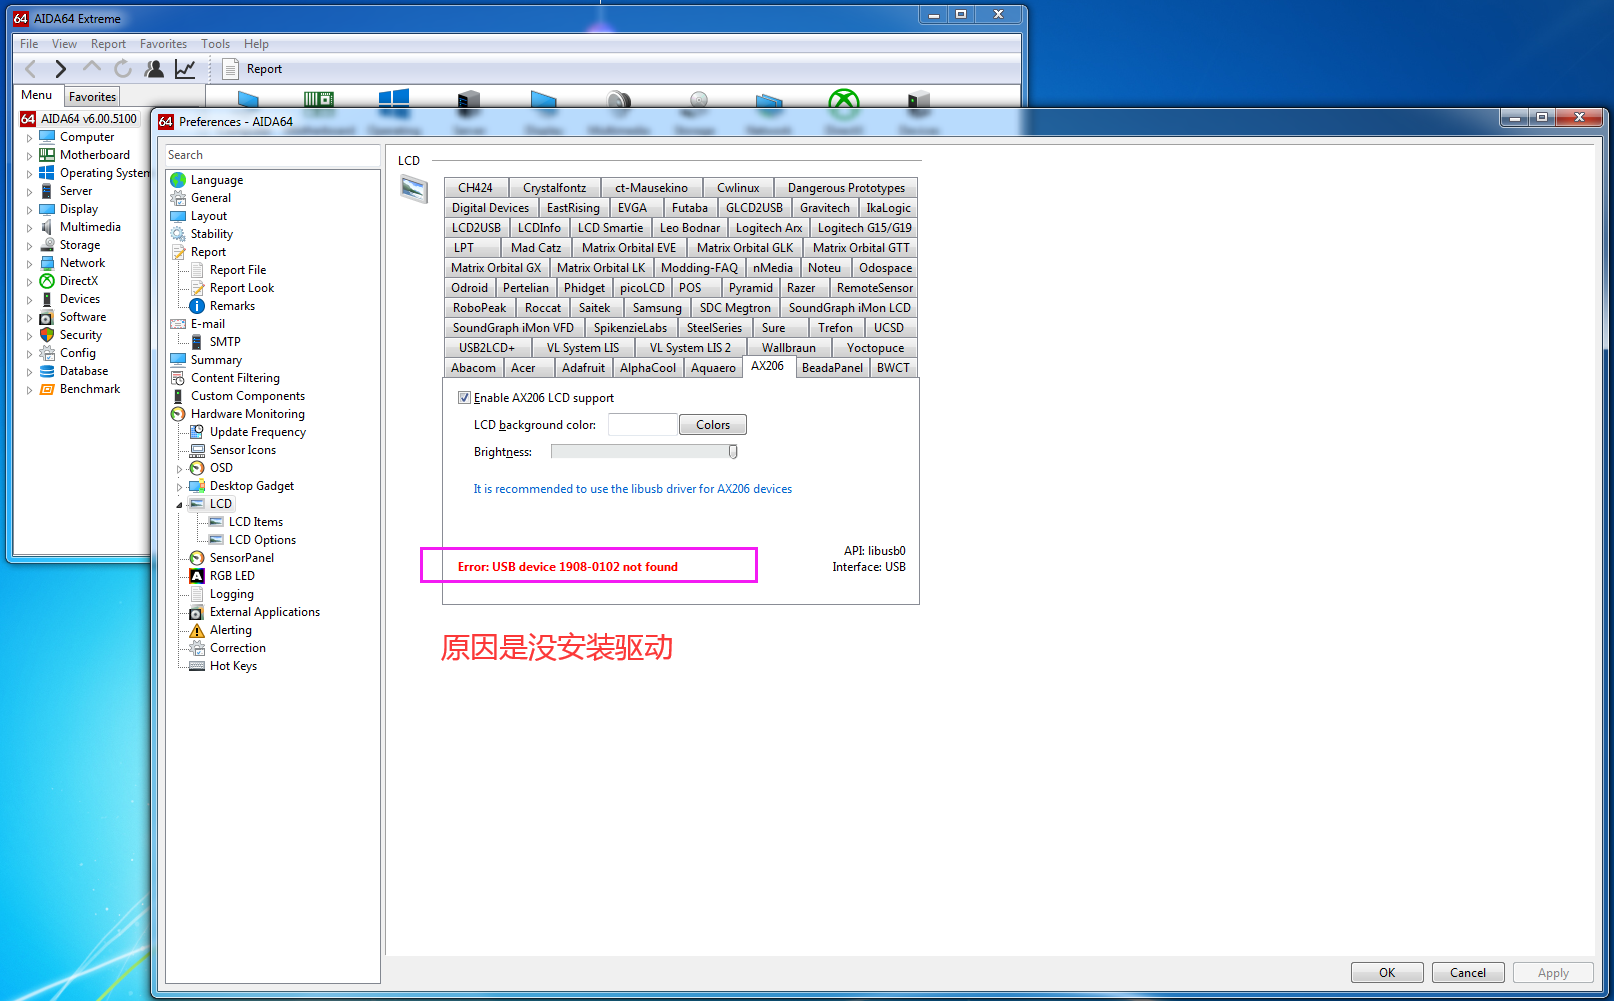1614x1001 pixels.
Task: Switch to the Matrix Orbital GX tab
Action: point(495,268)
